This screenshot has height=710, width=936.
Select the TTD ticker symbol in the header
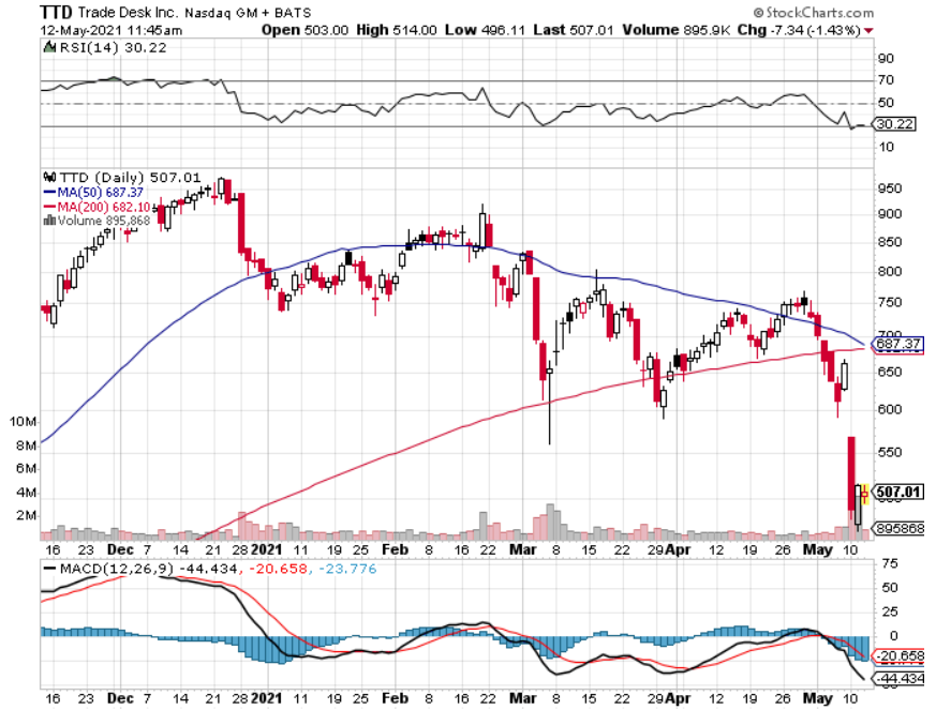click(x=56, y=12)
